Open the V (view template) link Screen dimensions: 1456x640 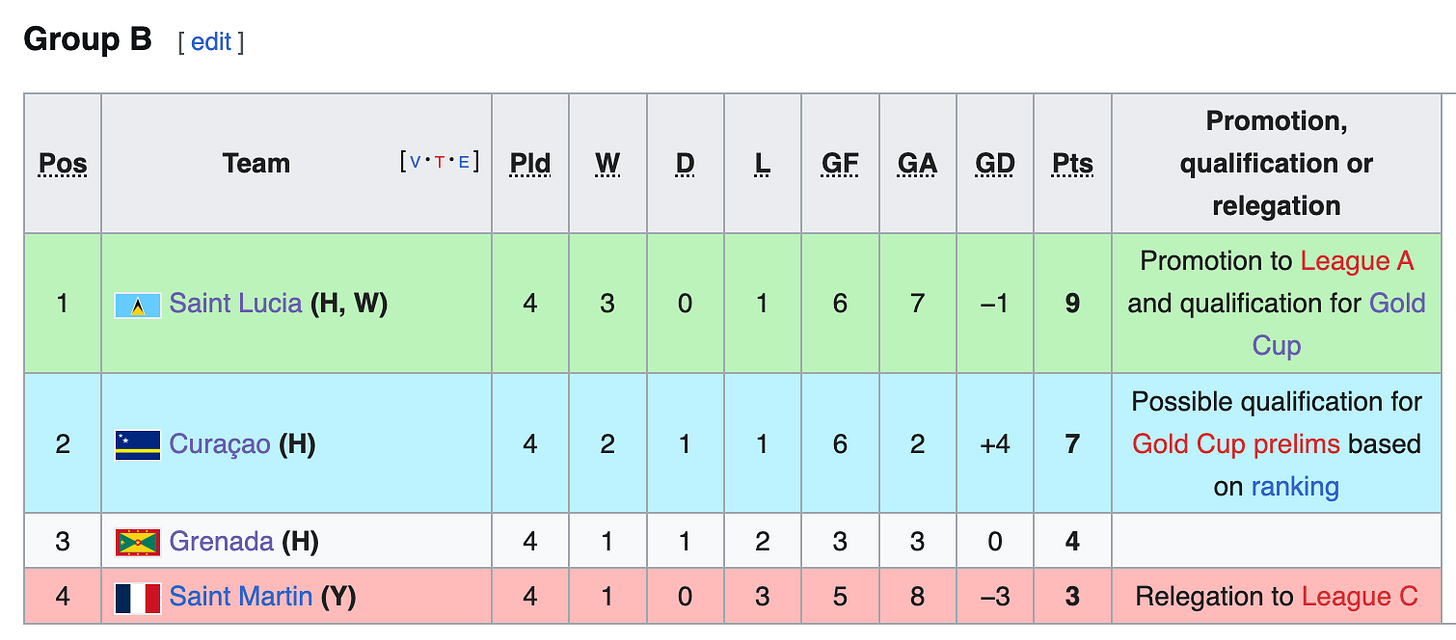(415, 162)
